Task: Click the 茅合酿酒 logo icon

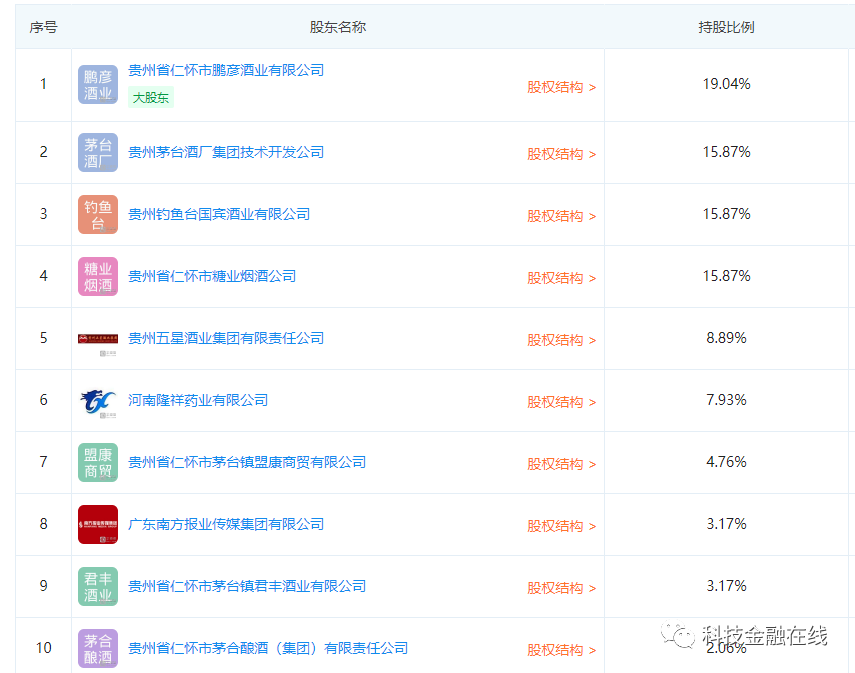Action: [x=98, y=648]
